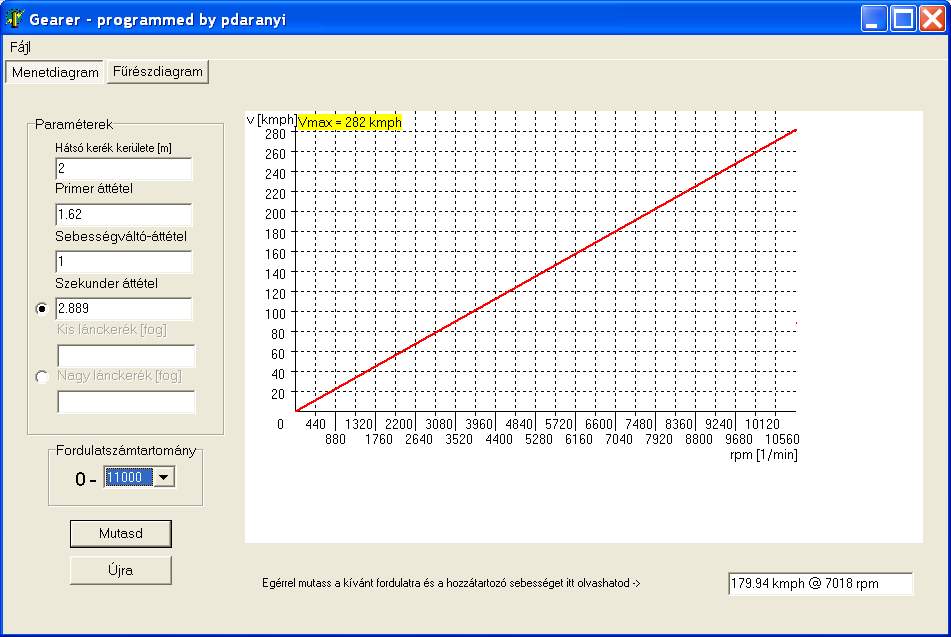Click the Hátsó kerék kerülete input field

click(x=123, y=169)
